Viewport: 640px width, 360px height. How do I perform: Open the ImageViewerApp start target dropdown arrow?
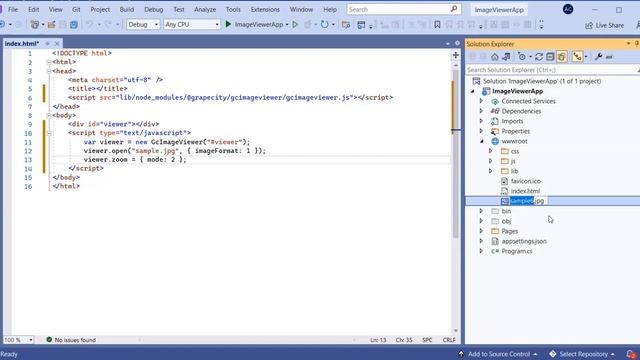coord(287,25)
